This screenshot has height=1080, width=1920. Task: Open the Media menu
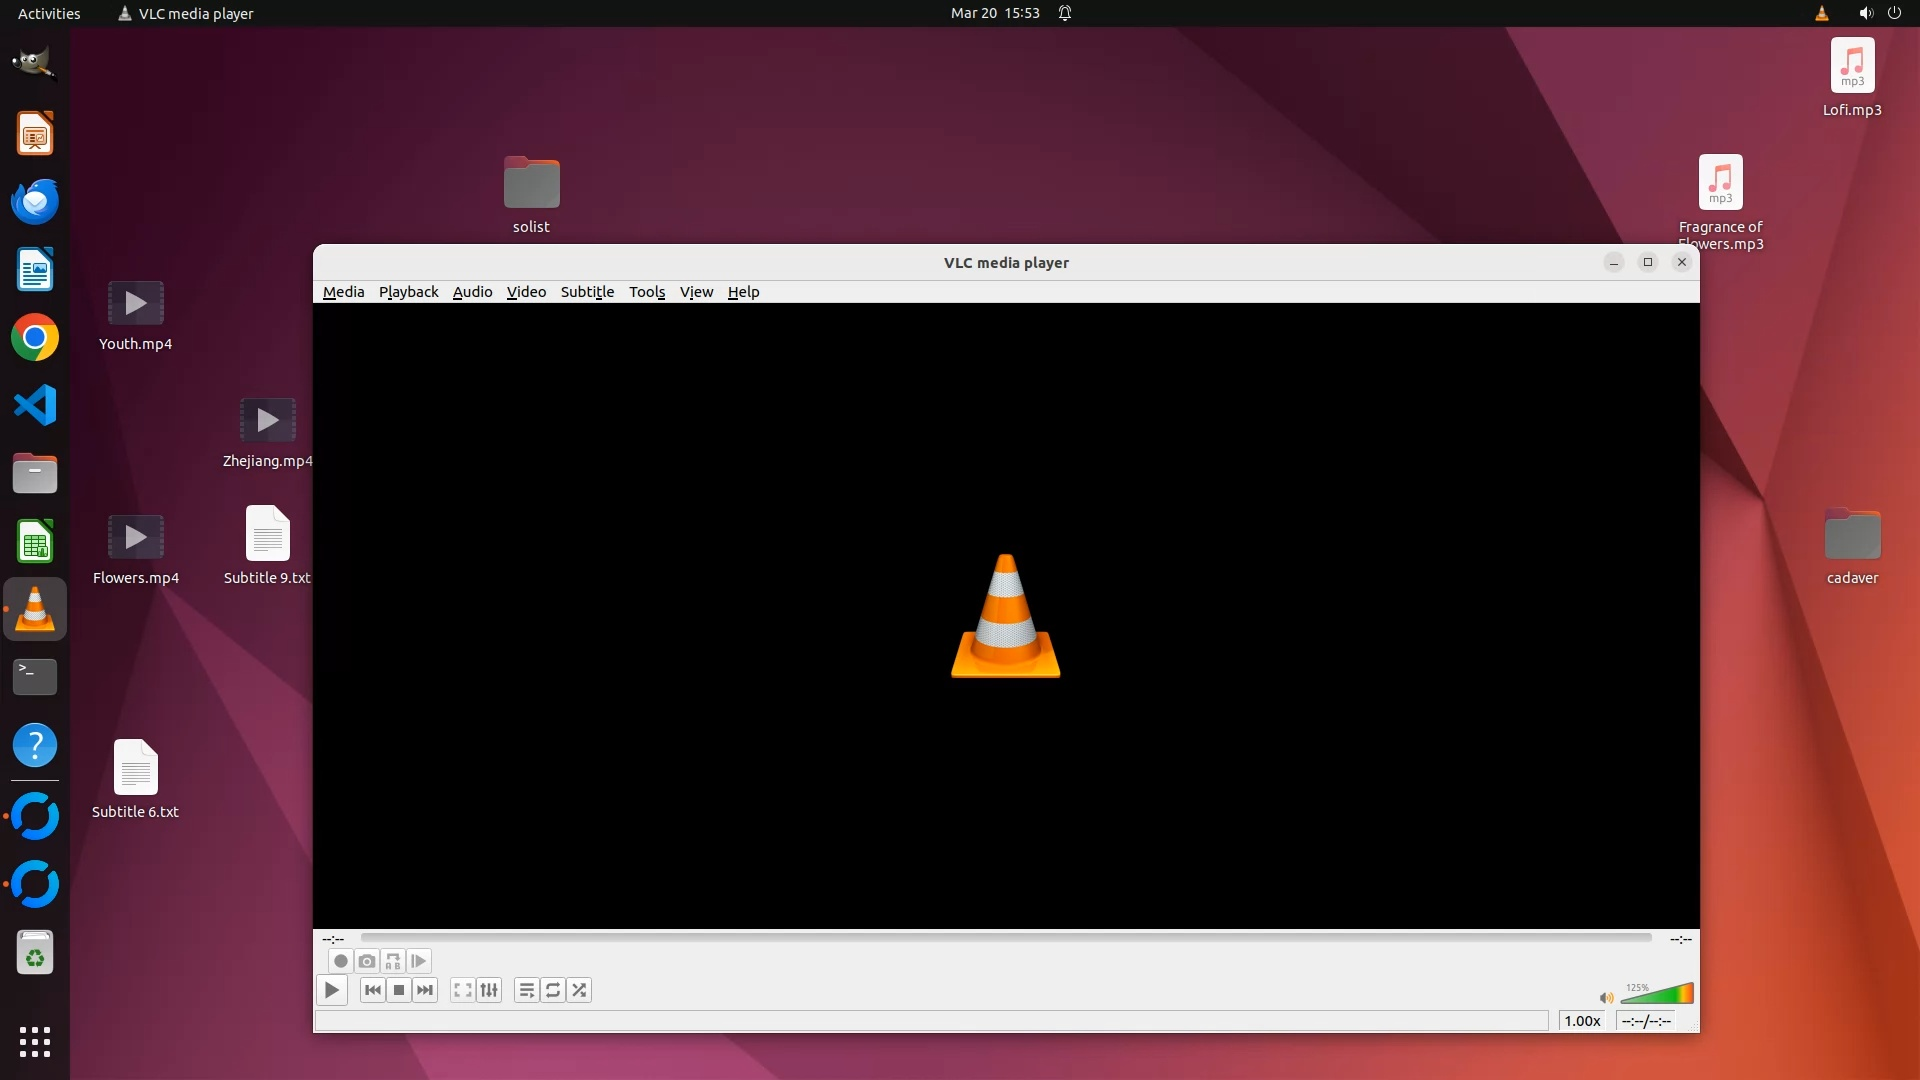(343, 292)
